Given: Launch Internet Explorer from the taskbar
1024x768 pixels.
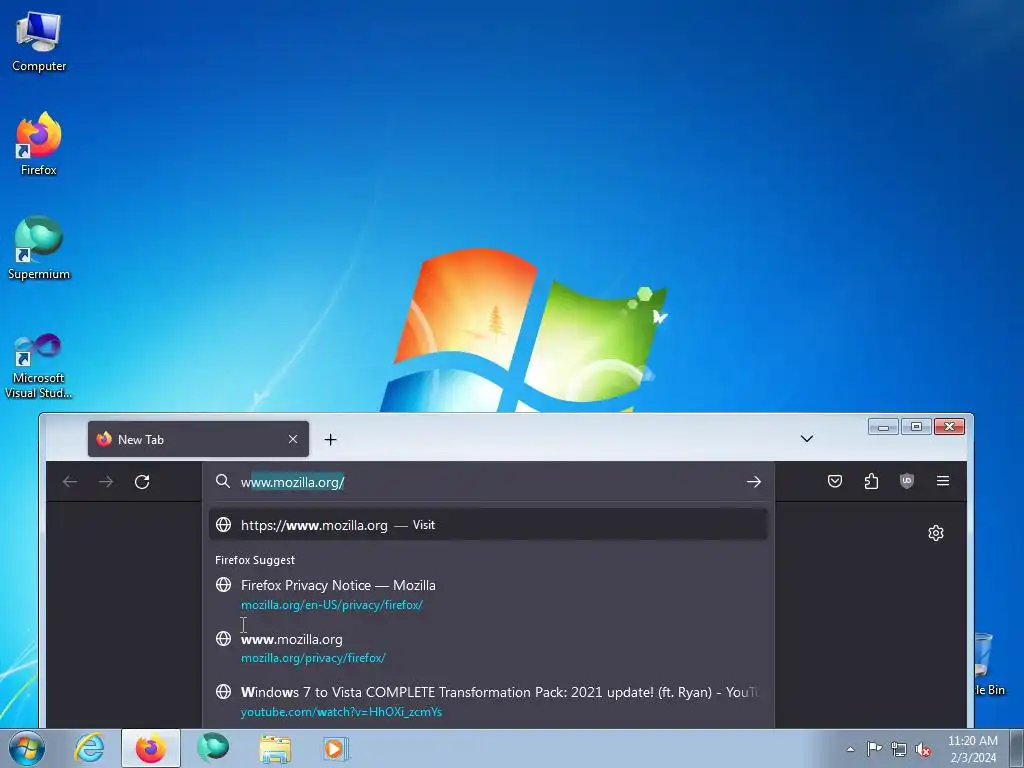Looking at the screenshot, I should pos(89,748).
